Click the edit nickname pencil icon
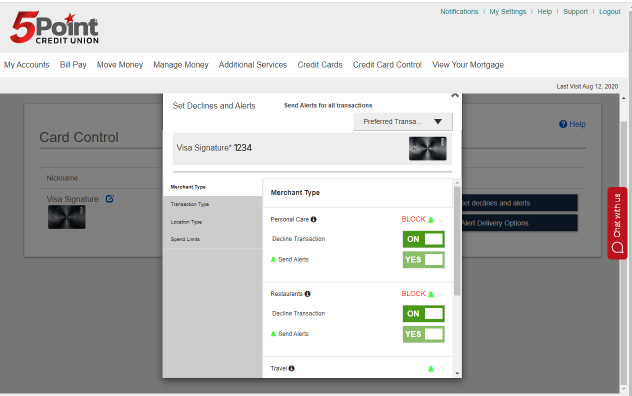This screenshot has height=396, width=632. [x=110, y=198]
